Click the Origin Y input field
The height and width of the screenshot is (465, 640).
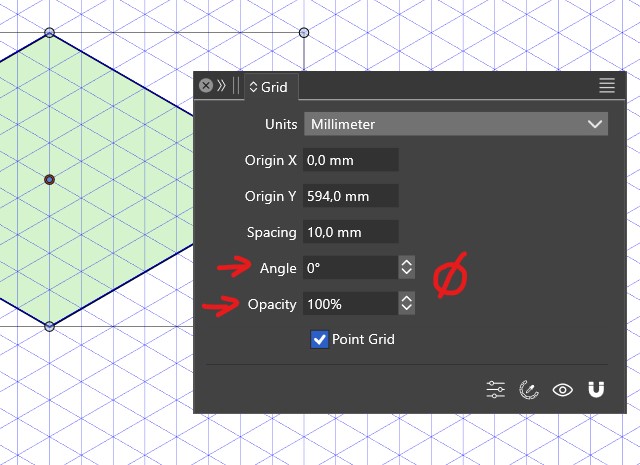point(351,196)
